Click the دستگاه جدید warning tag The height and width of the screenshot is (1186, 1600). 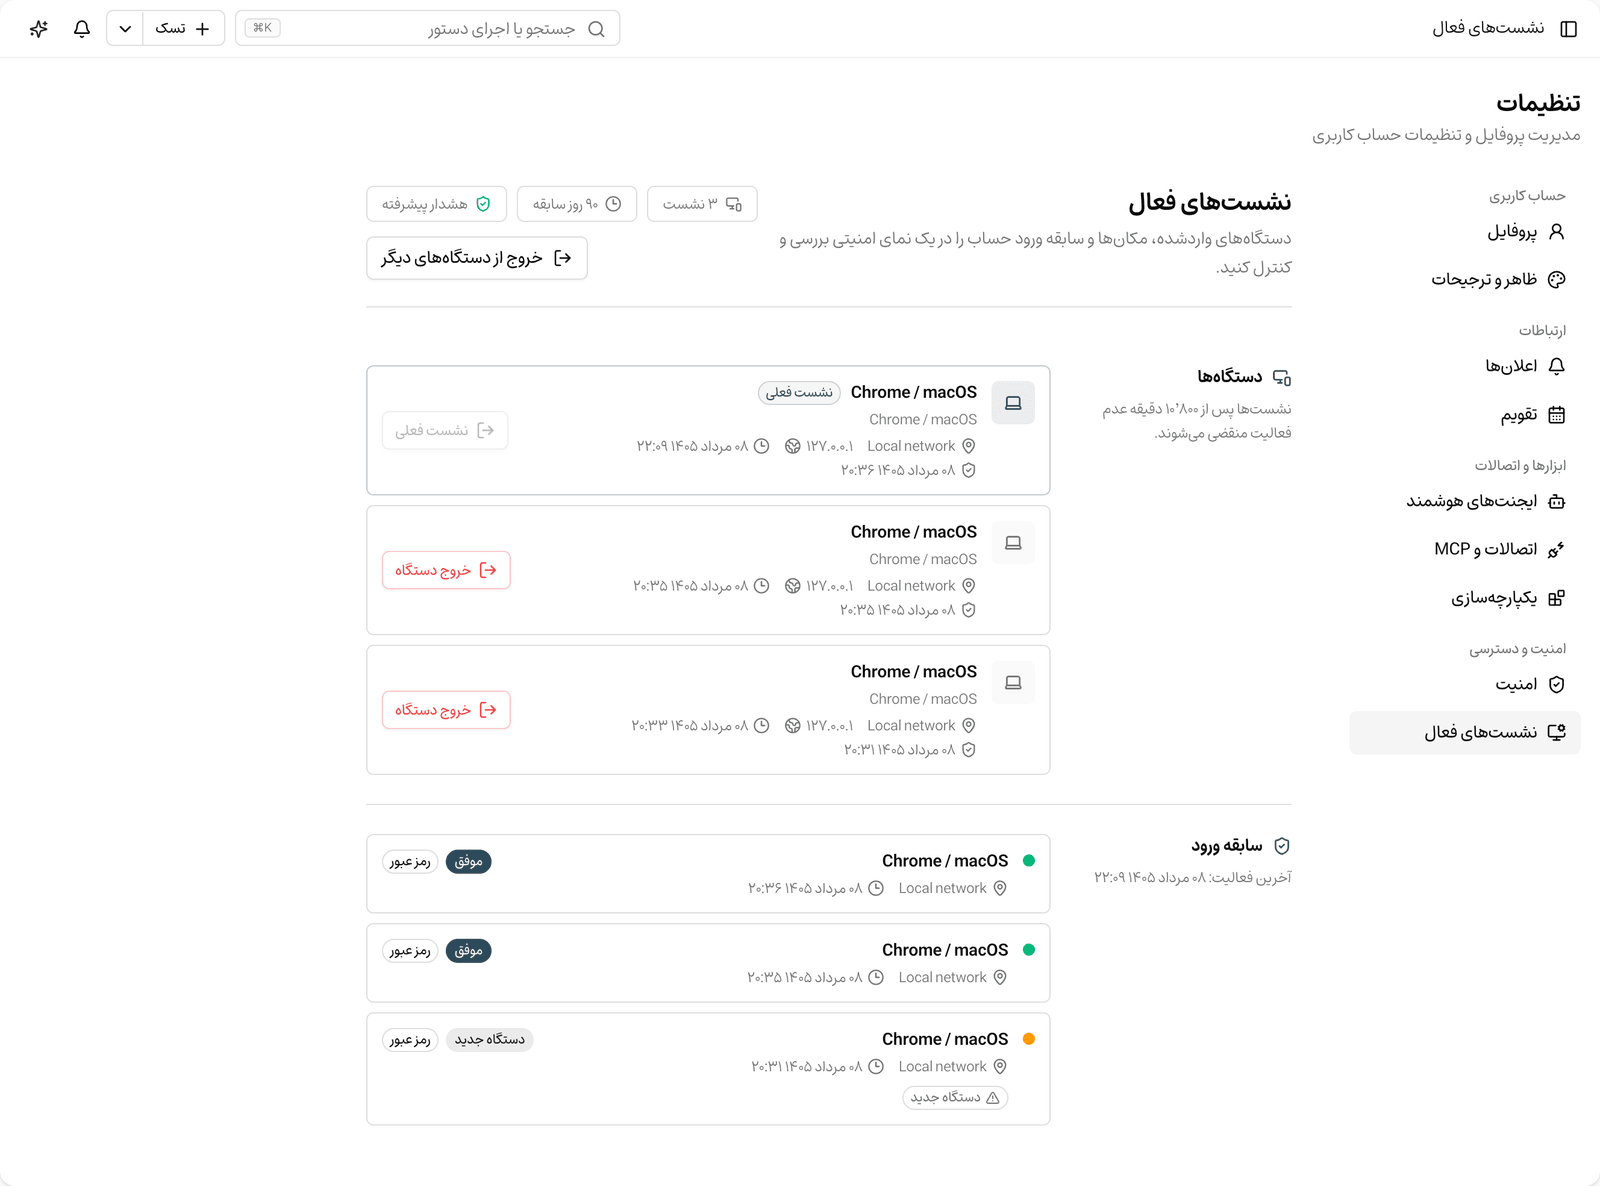coord(955,1098)
